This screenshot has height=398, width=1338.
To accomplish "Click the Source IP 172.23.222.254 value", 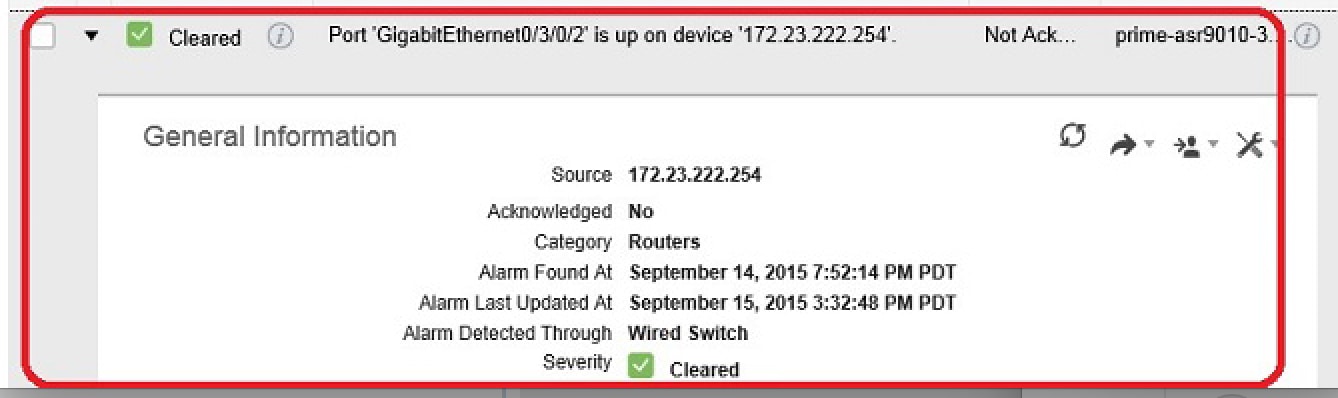I will [694, 175].
